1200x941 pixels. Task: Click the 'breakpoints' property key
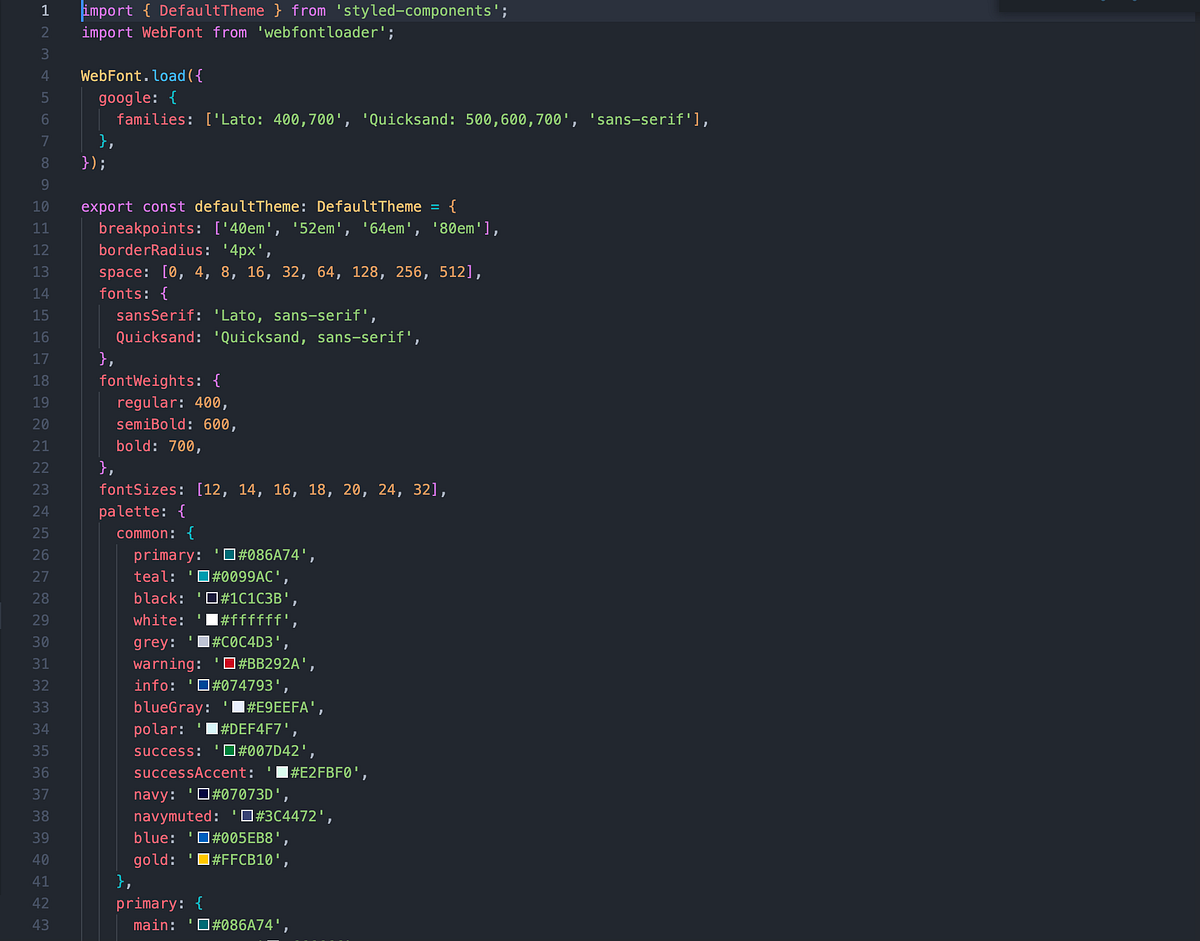click(x=146, y=229)
